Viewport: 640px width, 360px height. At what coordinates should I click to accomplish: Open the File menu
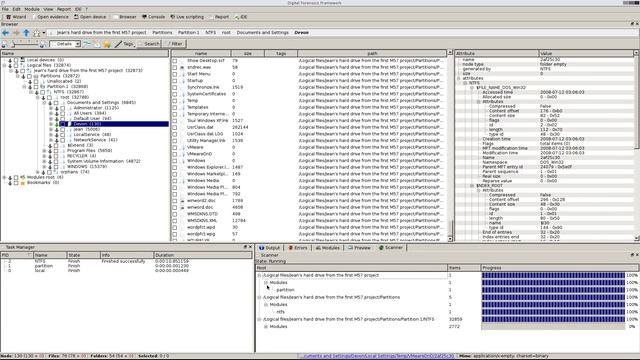pyautogui.click(x=5, y=9)
